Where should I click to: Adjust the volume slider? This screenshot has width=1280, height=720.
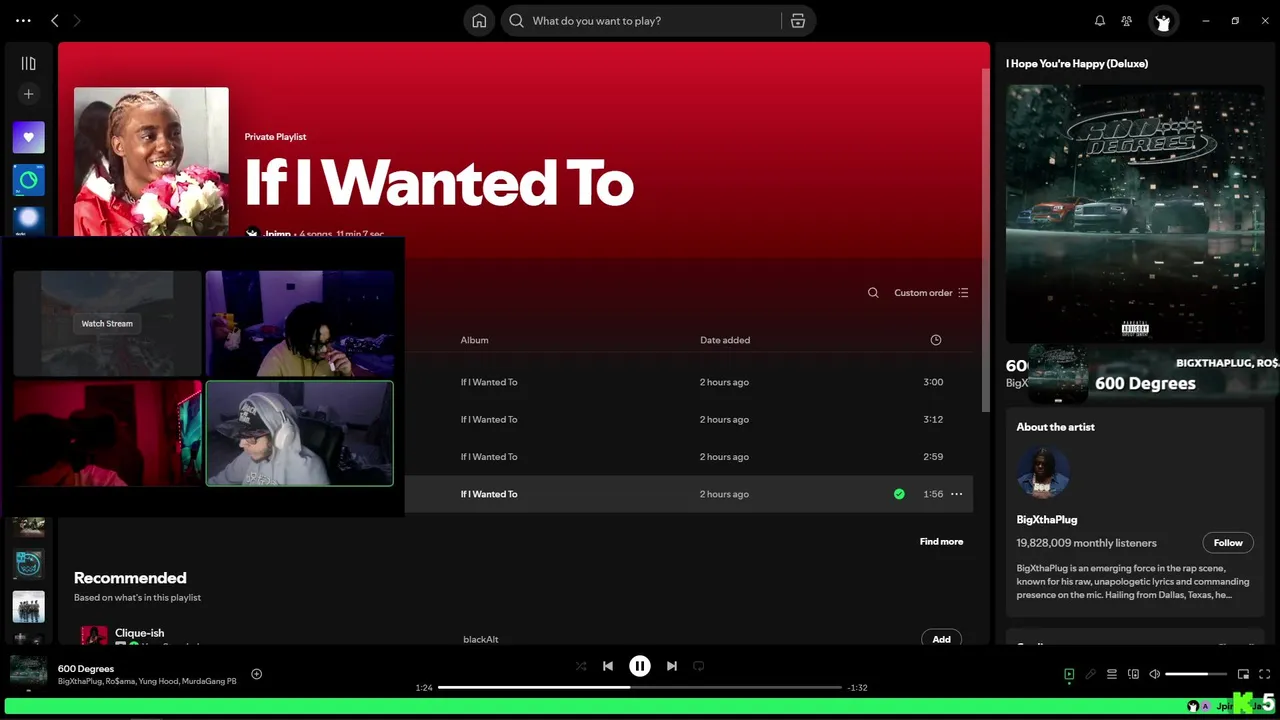[1196, 674]
